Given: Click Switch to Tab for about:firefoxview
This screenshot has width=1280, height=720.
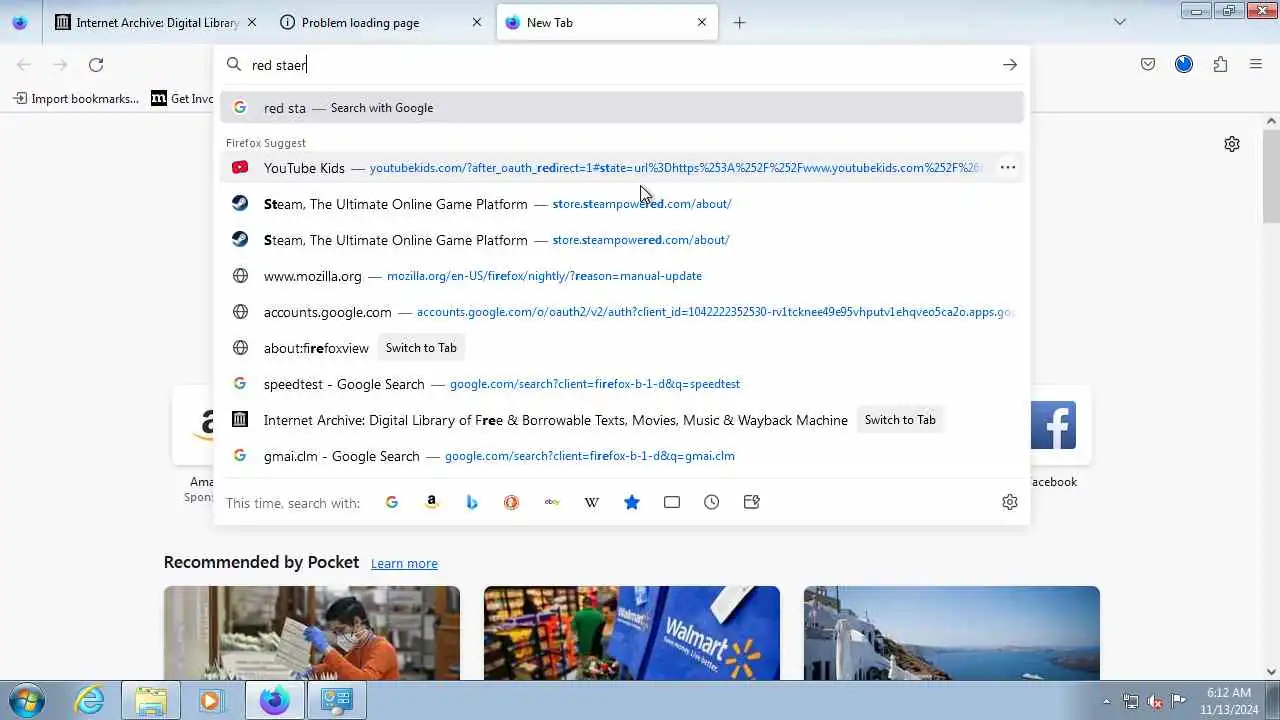Looking at the screenshot, I should coord(421,348).
